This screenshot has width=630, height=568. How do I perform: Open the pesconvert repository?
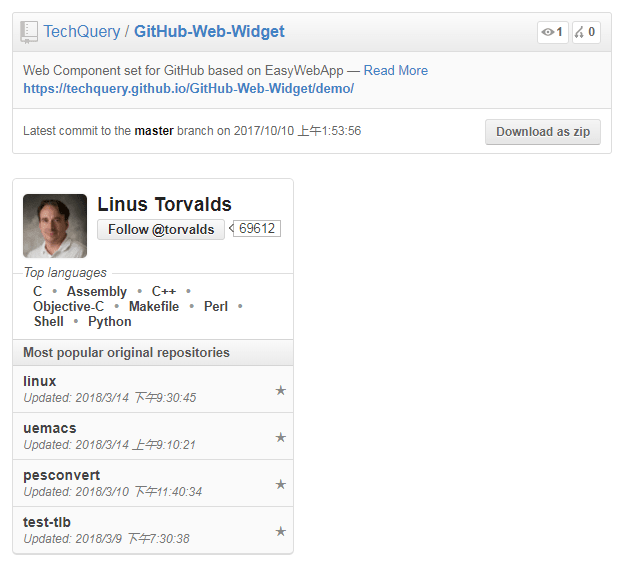[x=61, y=475]
